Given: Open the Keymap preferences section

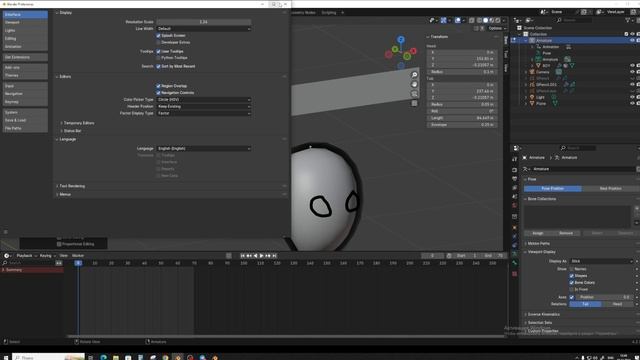Looking at the screenshot, I should click(x=25, y=102).
